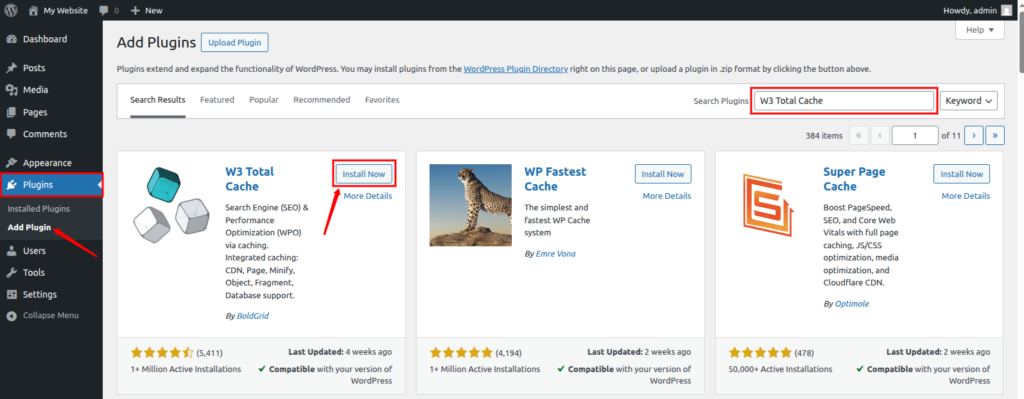Image resolution: width=1024 pixels, height=399 pixels.
Task: Install the Super Page Cache plugin
Action: tap(961, 174)
